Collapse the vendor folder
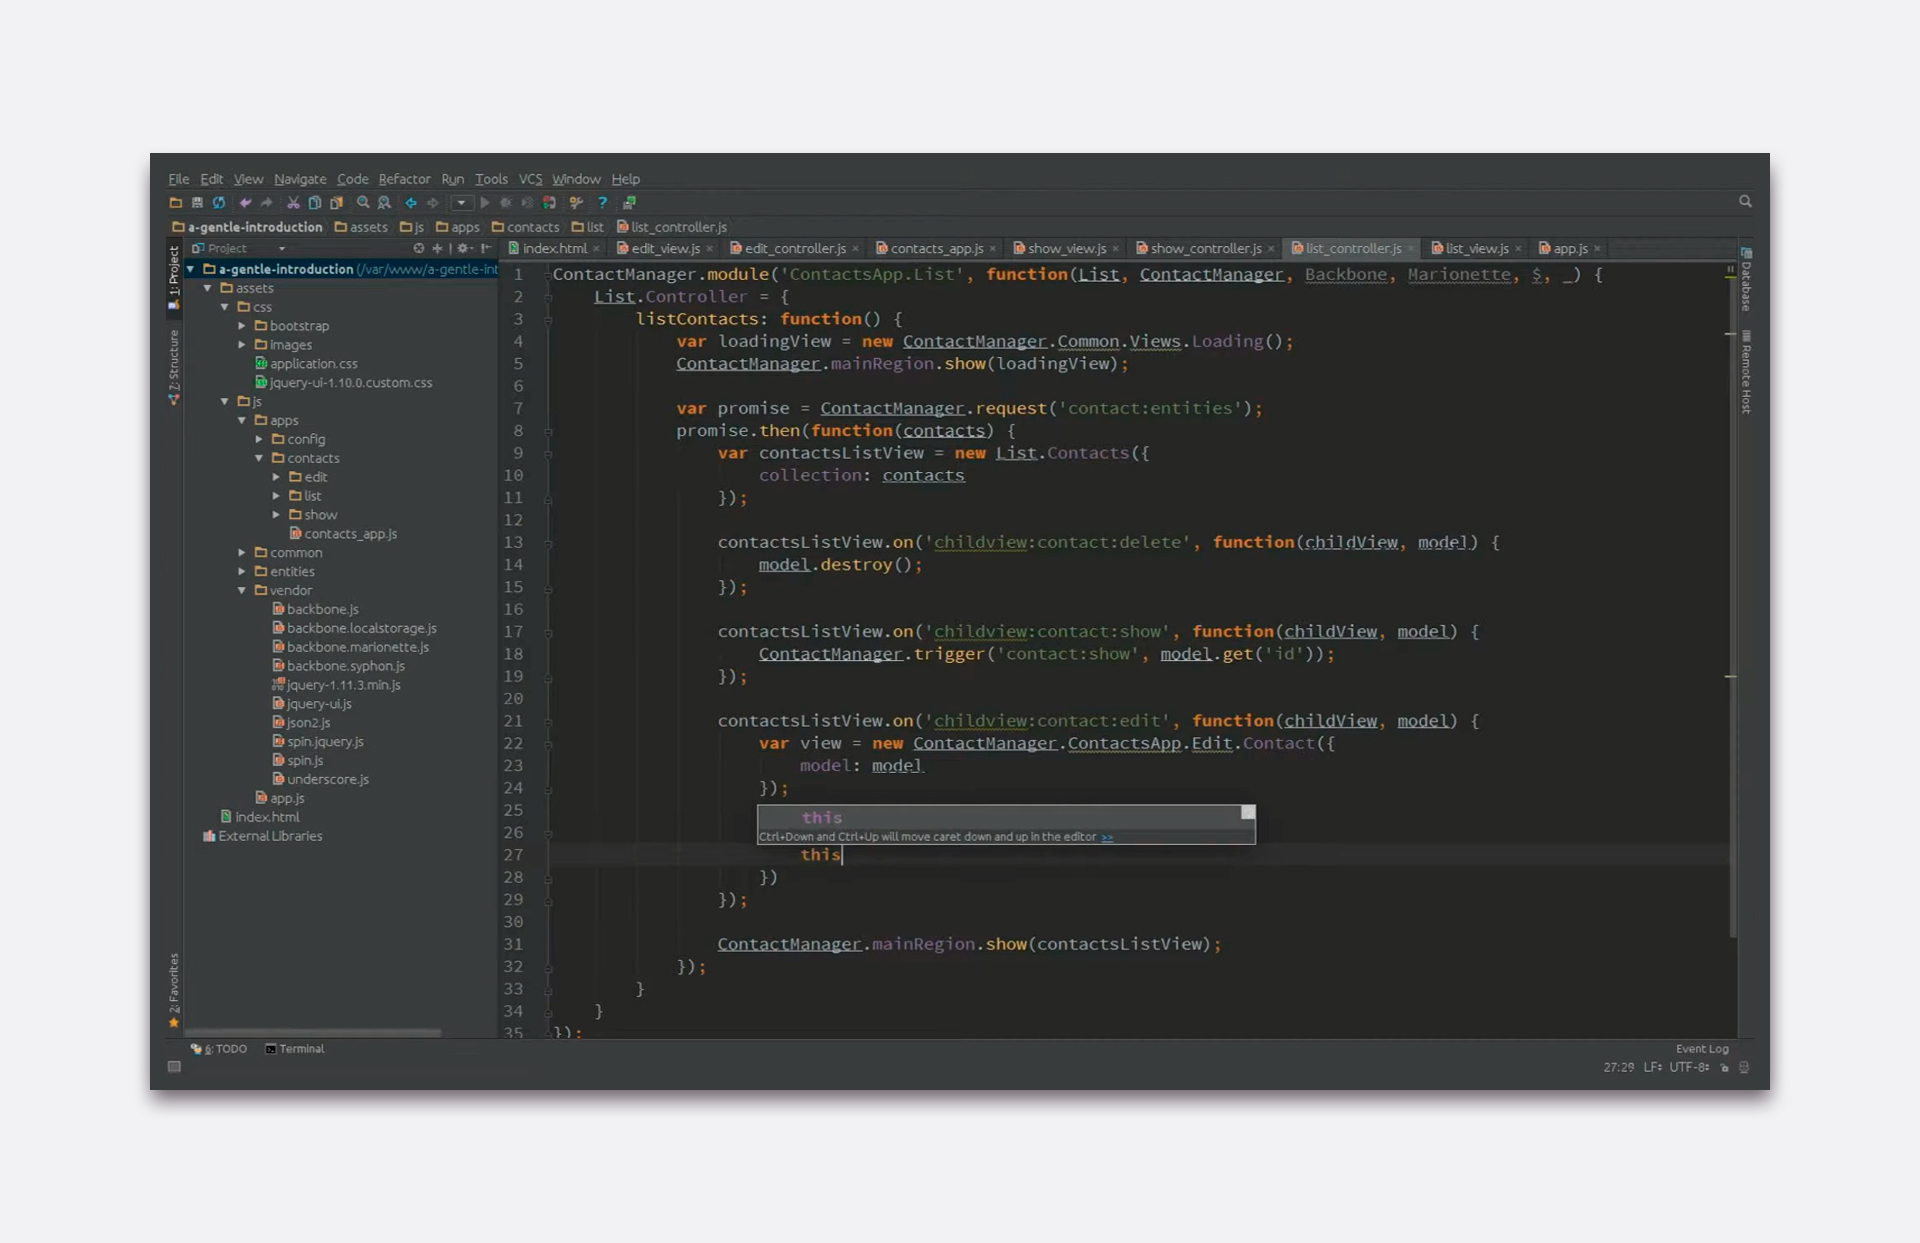 (x=242, y=590)
